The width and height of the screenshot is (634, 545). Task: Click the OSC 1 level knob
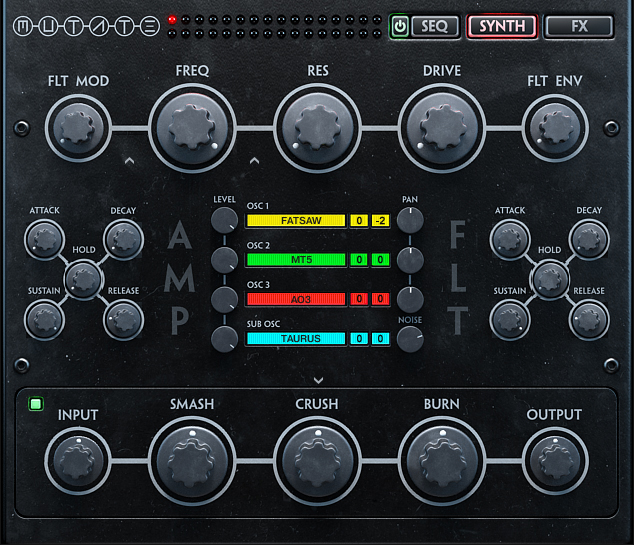pyautogui.click(x=224, y=221)
